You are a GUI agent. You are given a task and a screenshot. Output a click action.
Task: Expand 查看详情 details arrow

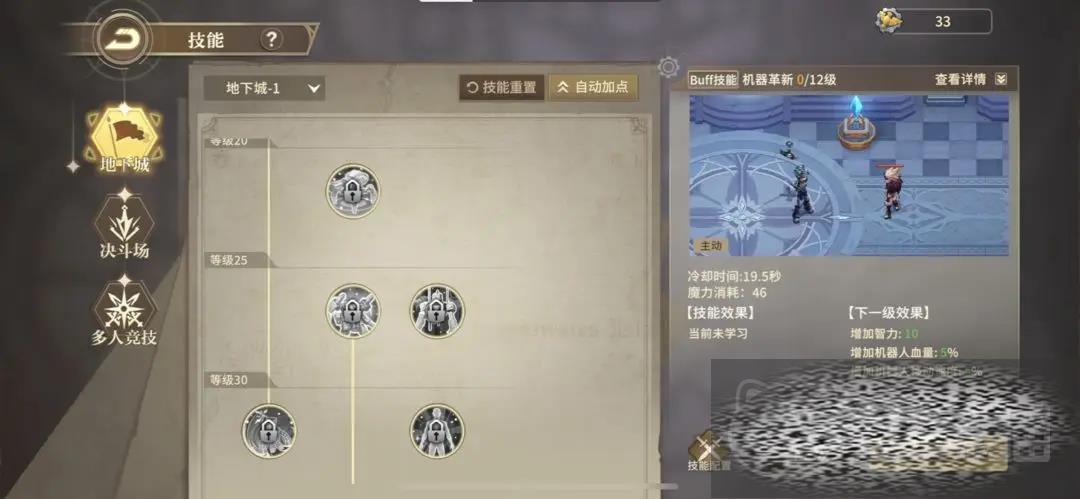(x=1001, y=79)
